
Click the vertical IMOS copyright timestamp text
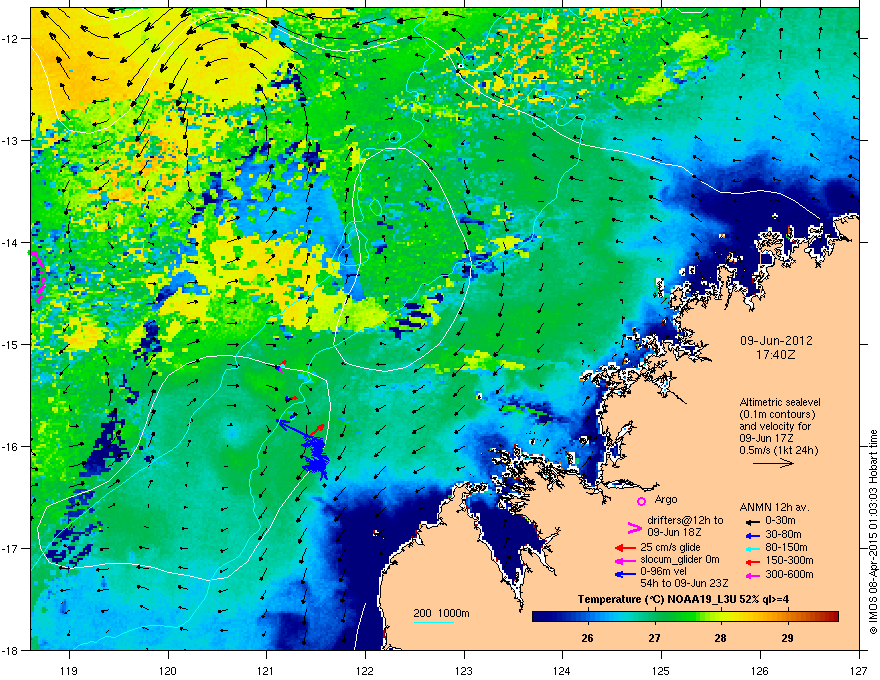pos(873,532)
